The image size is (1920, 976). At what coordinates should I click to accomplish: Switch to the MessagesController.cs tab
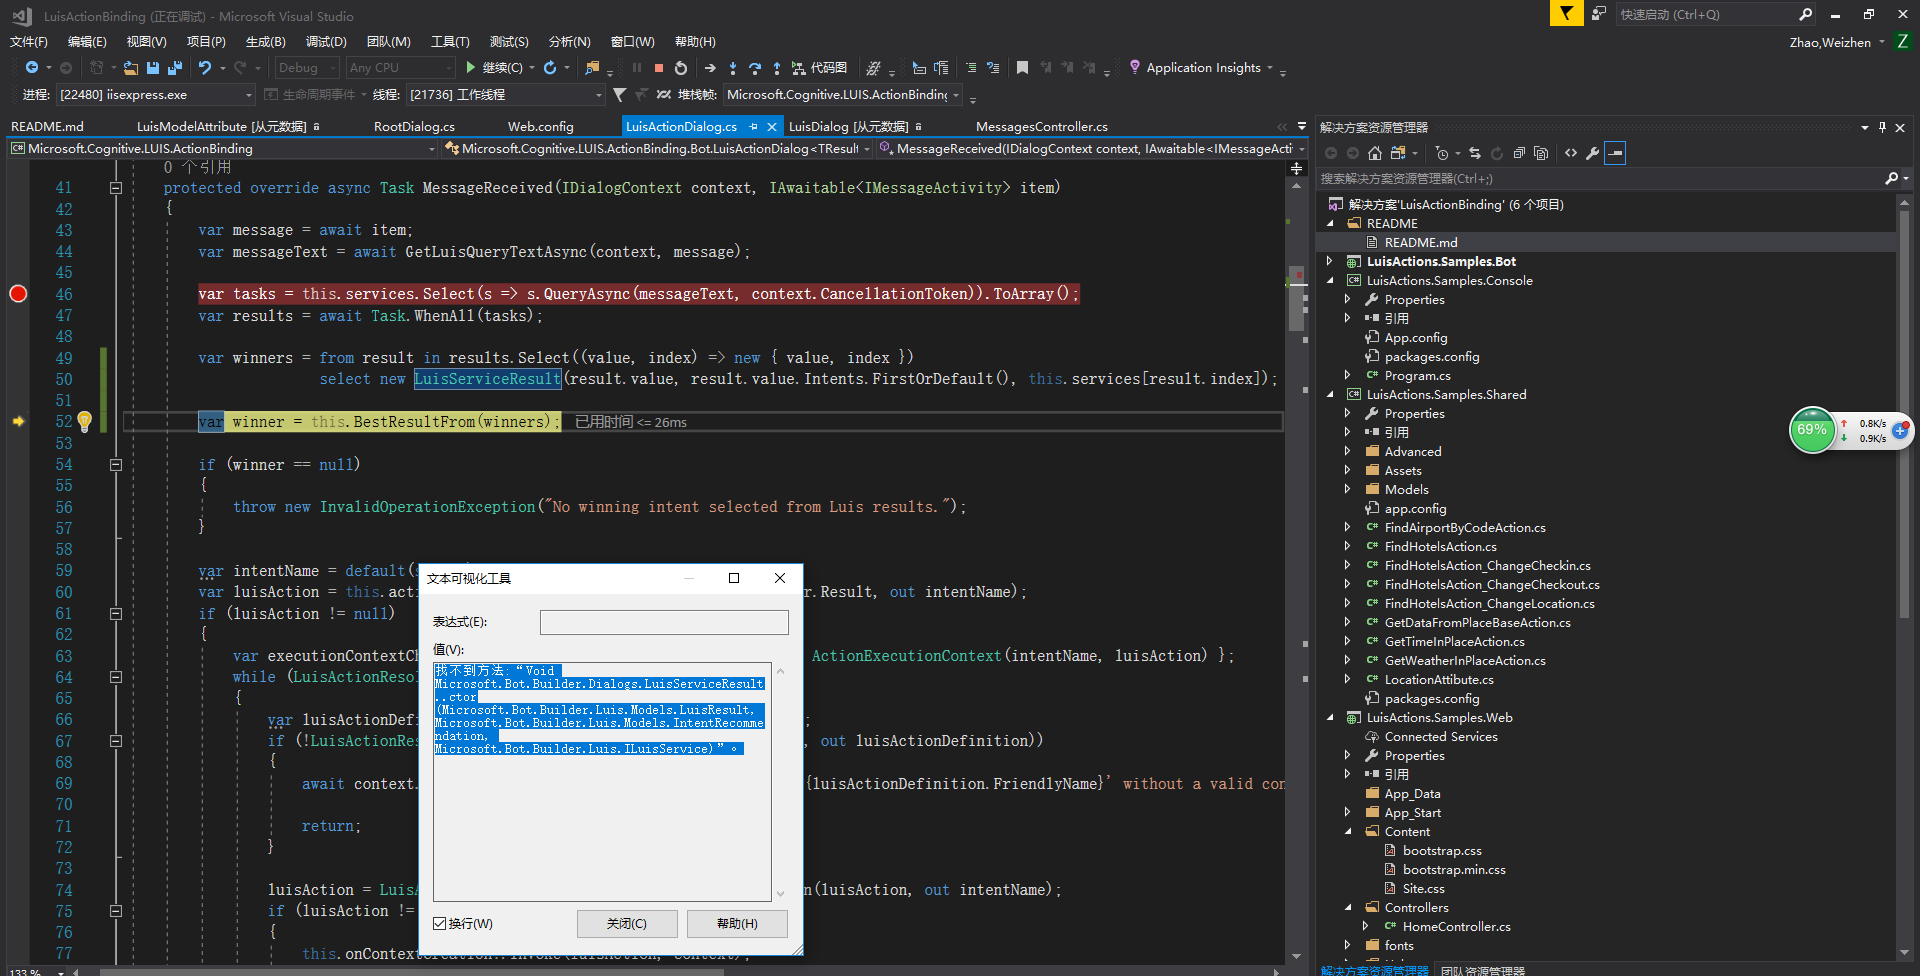1042,127
